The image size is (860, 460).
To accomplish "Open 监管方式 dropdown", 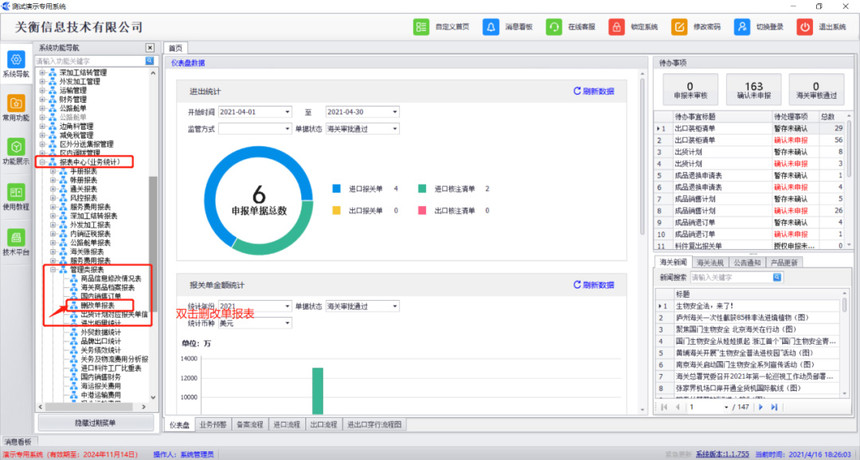I will coord(287,129).
